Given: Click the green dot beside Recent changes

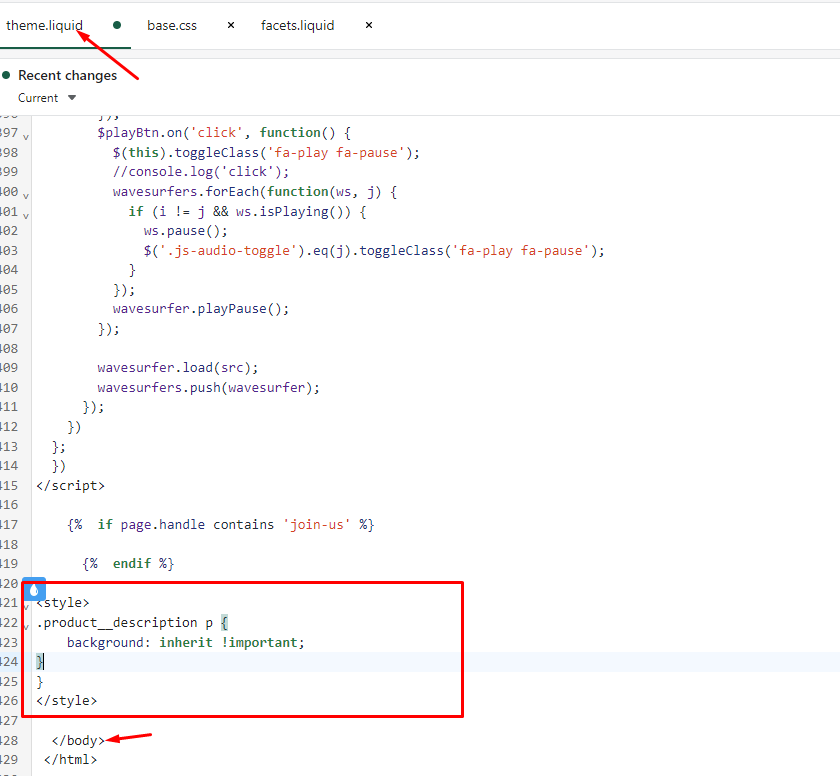Looking at the screenshot, I should [6, 75].
